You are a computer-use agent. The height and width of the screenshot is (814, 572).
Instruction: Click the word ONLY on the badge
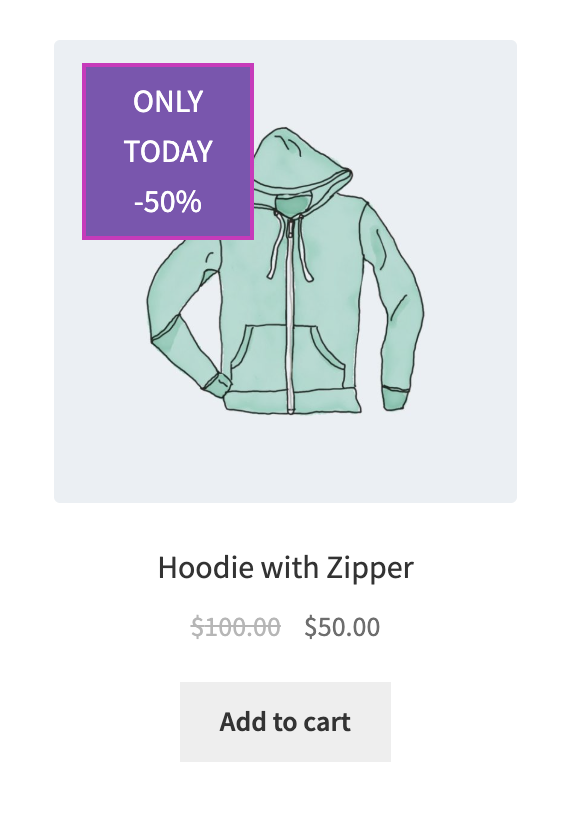click(x=168, y=101)
